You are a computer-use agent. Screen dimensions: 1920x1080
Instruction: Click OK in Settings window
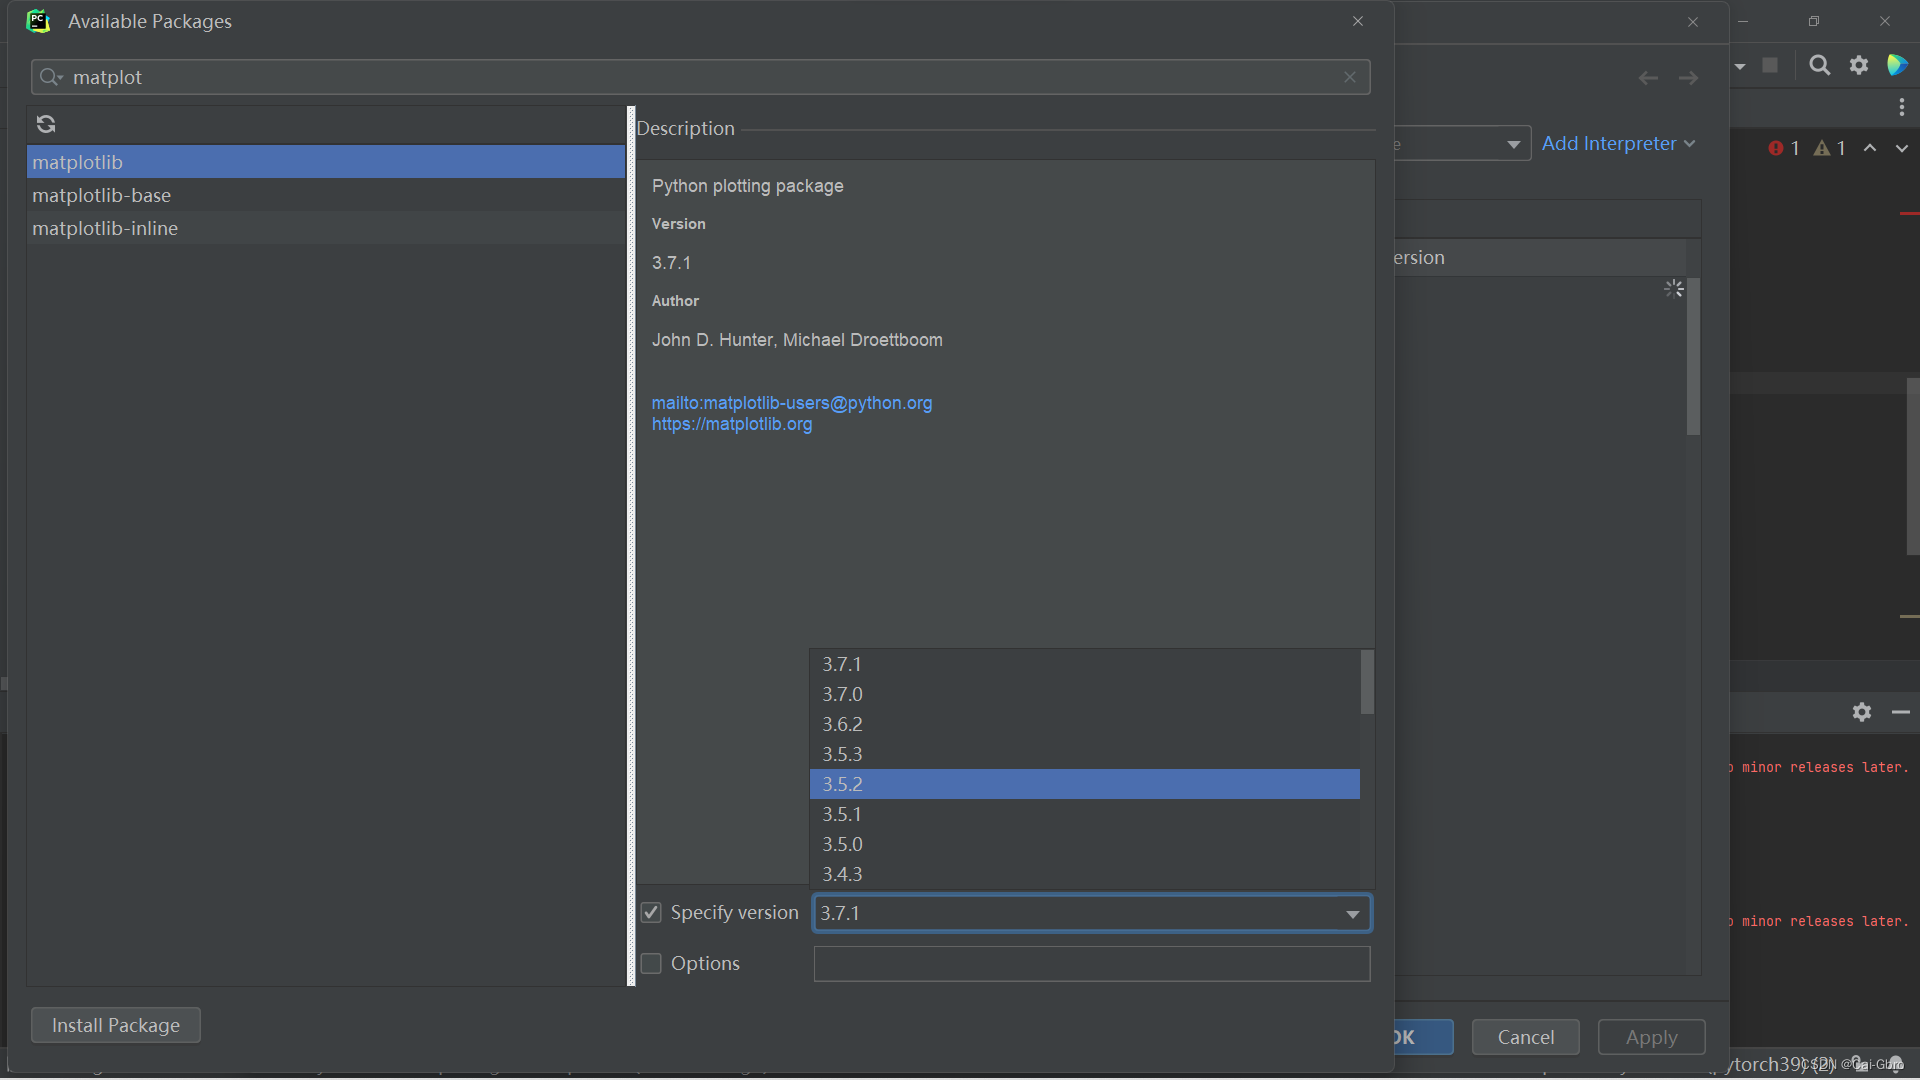1424,1037
